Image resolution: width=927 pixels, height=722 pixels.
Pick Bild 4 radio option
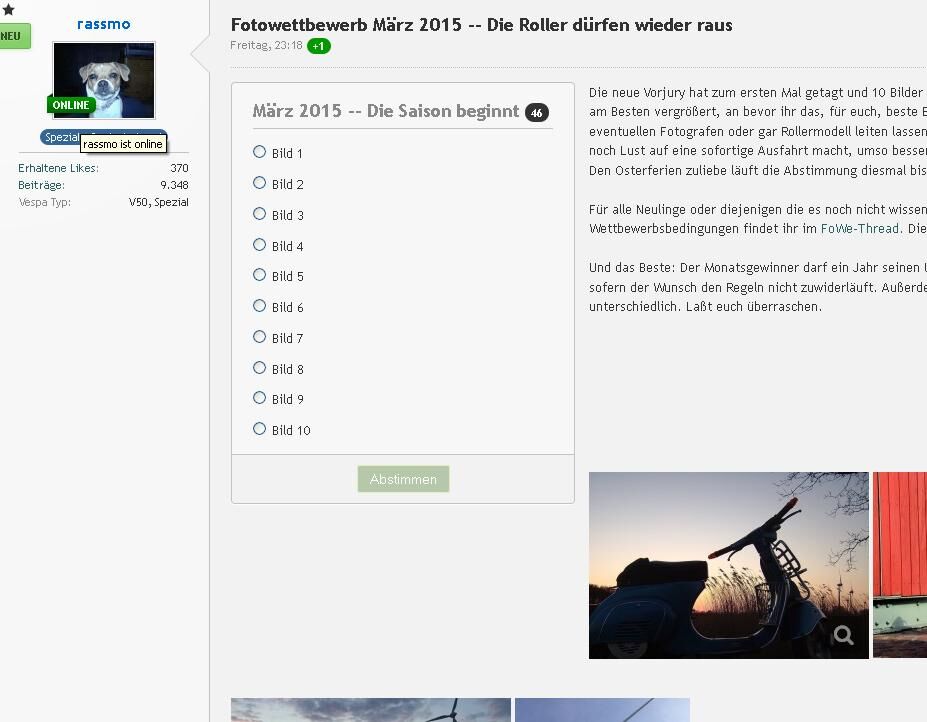[x=260, y=245]
